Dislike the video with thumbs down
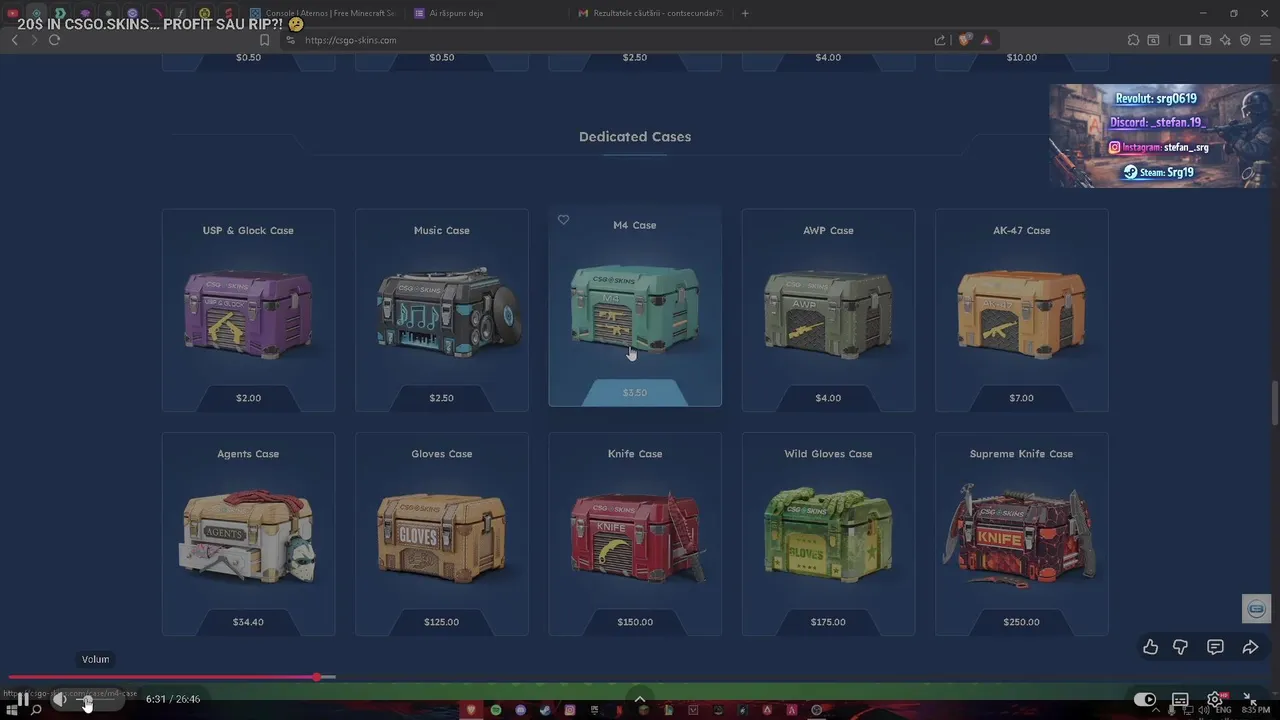 (x=1180, y=647)
